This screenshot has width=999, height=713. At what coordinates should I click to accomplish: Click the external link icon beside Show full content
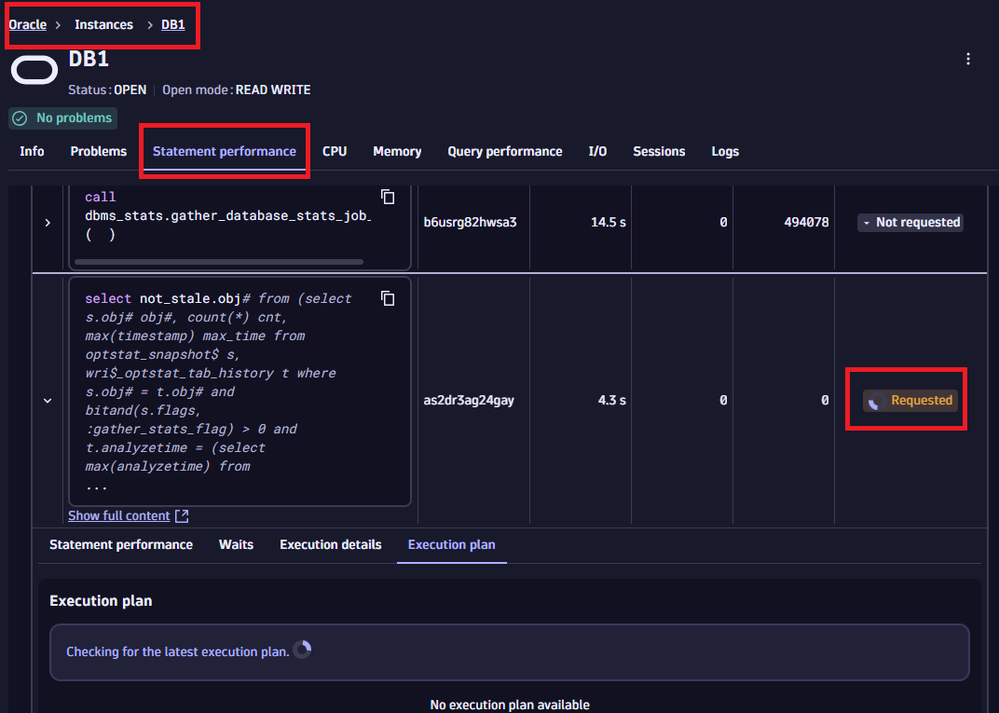[181, 516]
